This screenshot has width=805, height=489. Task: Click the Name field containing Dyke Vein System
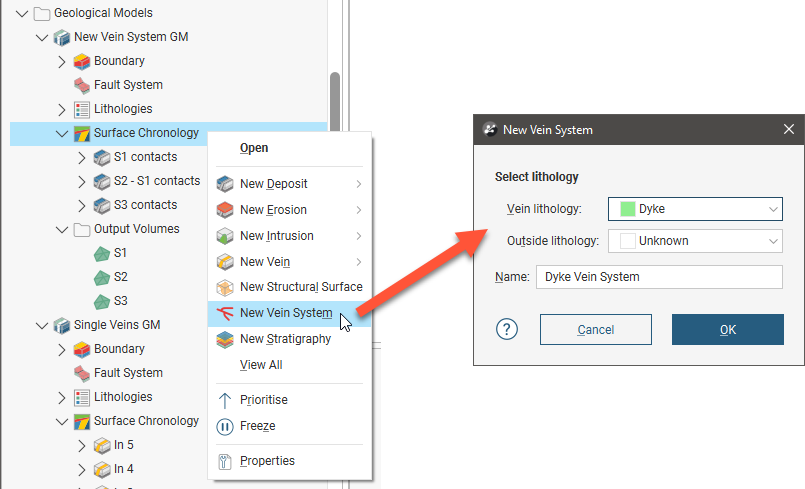point(659,277)
